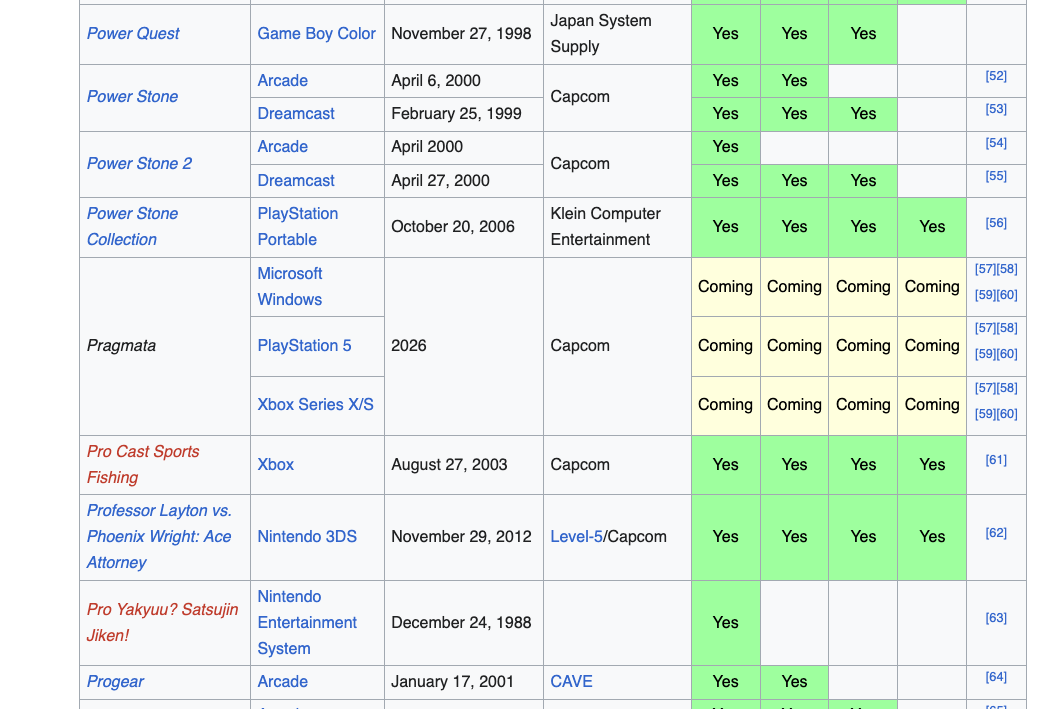Jump to reference [63]
The image size is (1056, 709).
(x=996, y=617)
